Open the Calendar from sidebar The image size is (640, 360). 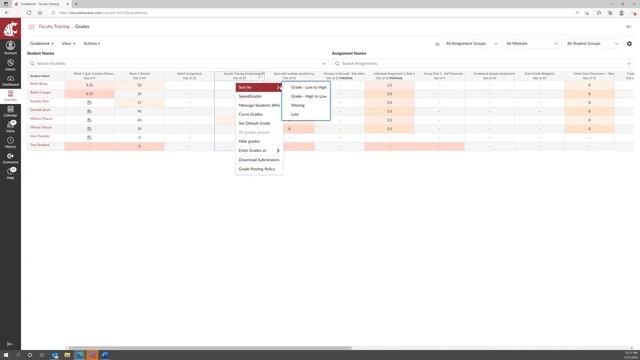point(10,111)
